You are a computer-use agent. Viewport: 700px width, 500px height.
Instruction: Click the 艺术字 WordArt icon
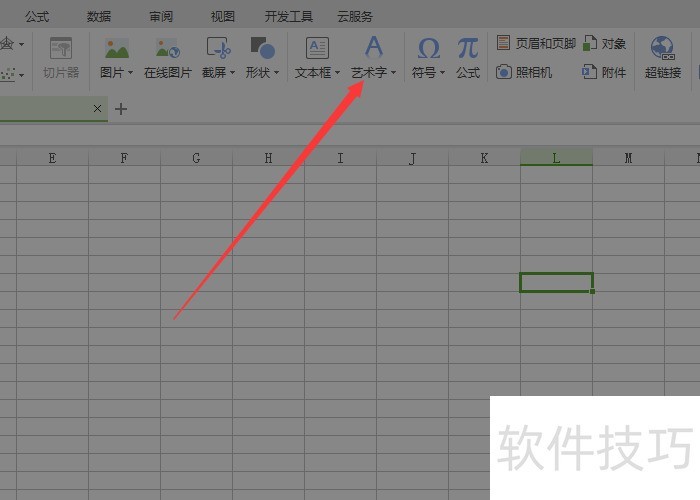tap(374, 47)
